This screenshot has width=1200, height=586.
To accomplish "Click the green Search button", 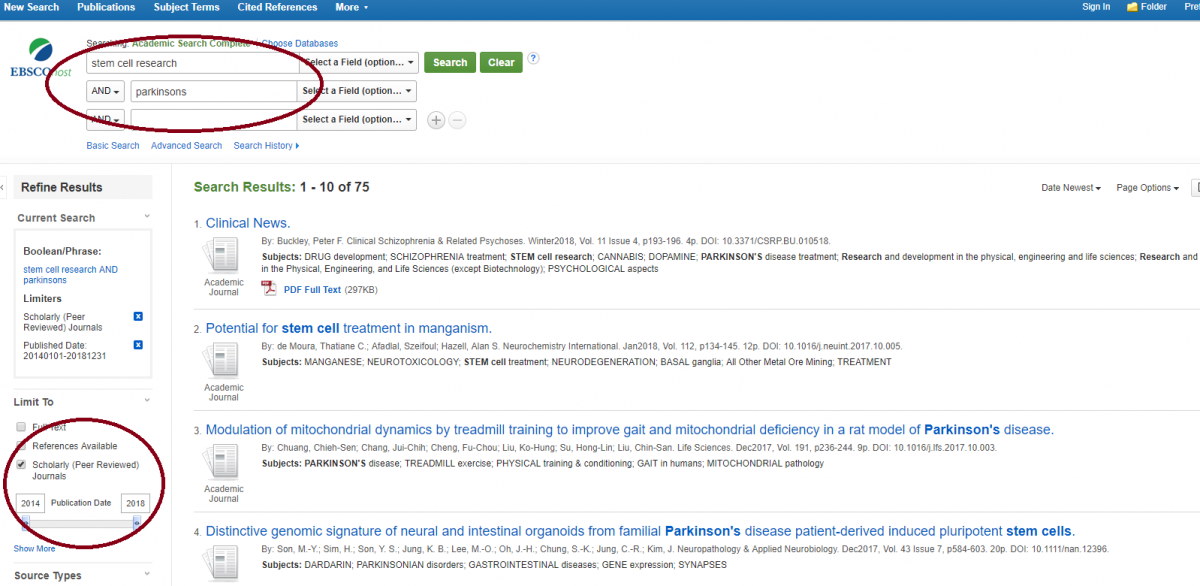I will [449, 63].
